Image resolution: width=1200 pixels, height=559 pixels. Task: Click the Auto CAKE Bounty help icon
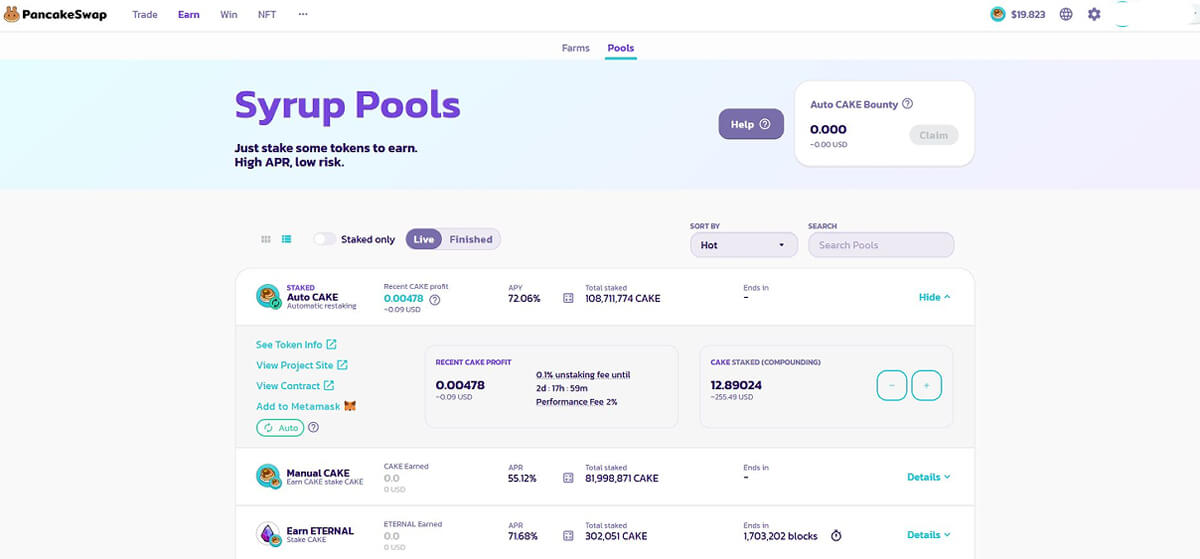tap(907, 104)
